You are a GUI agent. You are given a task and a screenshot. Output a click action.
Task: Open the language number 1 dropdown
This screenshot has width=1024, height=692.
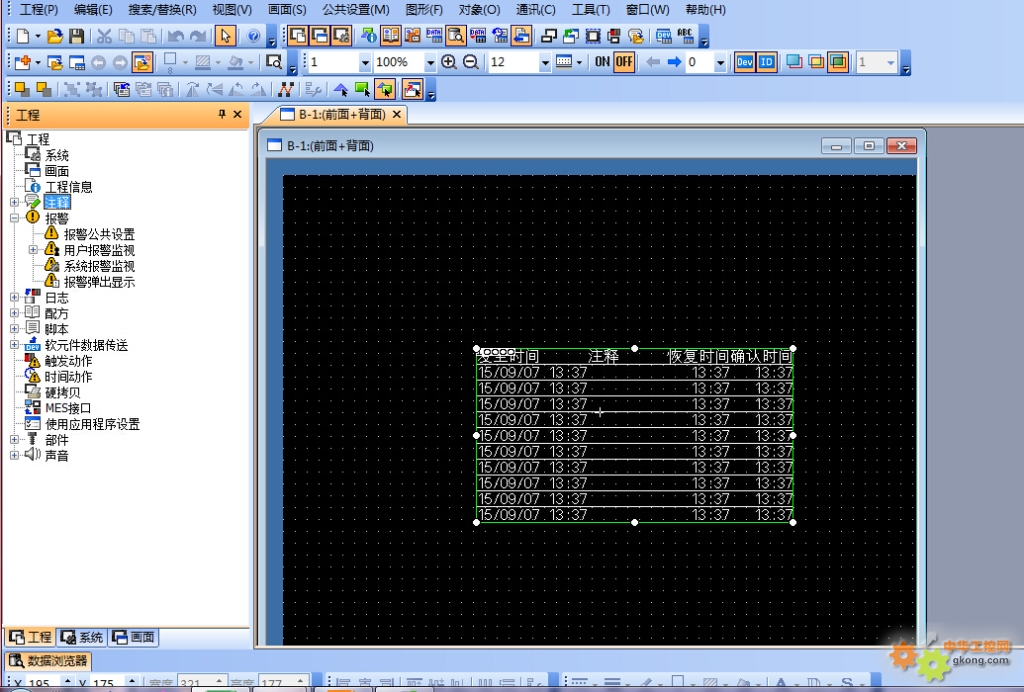click(891, 63)
